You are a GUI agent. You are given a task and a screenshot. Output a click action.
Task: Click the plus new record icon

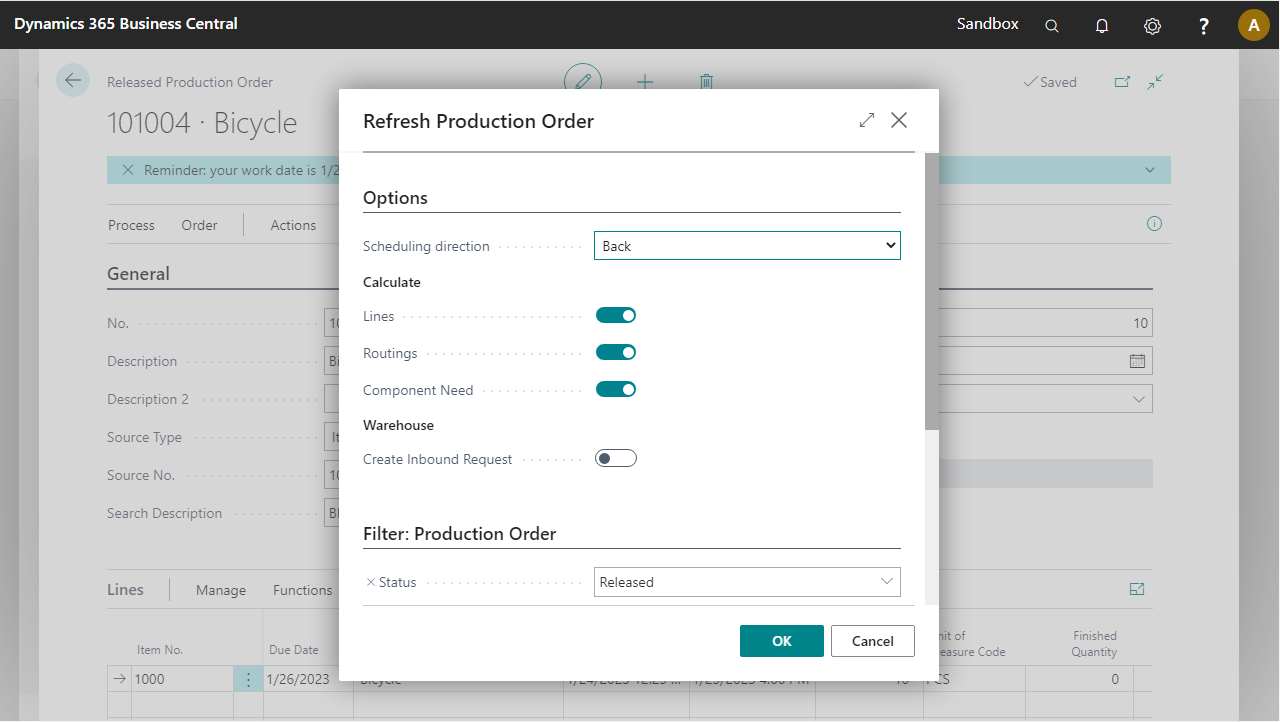(645, 82)
